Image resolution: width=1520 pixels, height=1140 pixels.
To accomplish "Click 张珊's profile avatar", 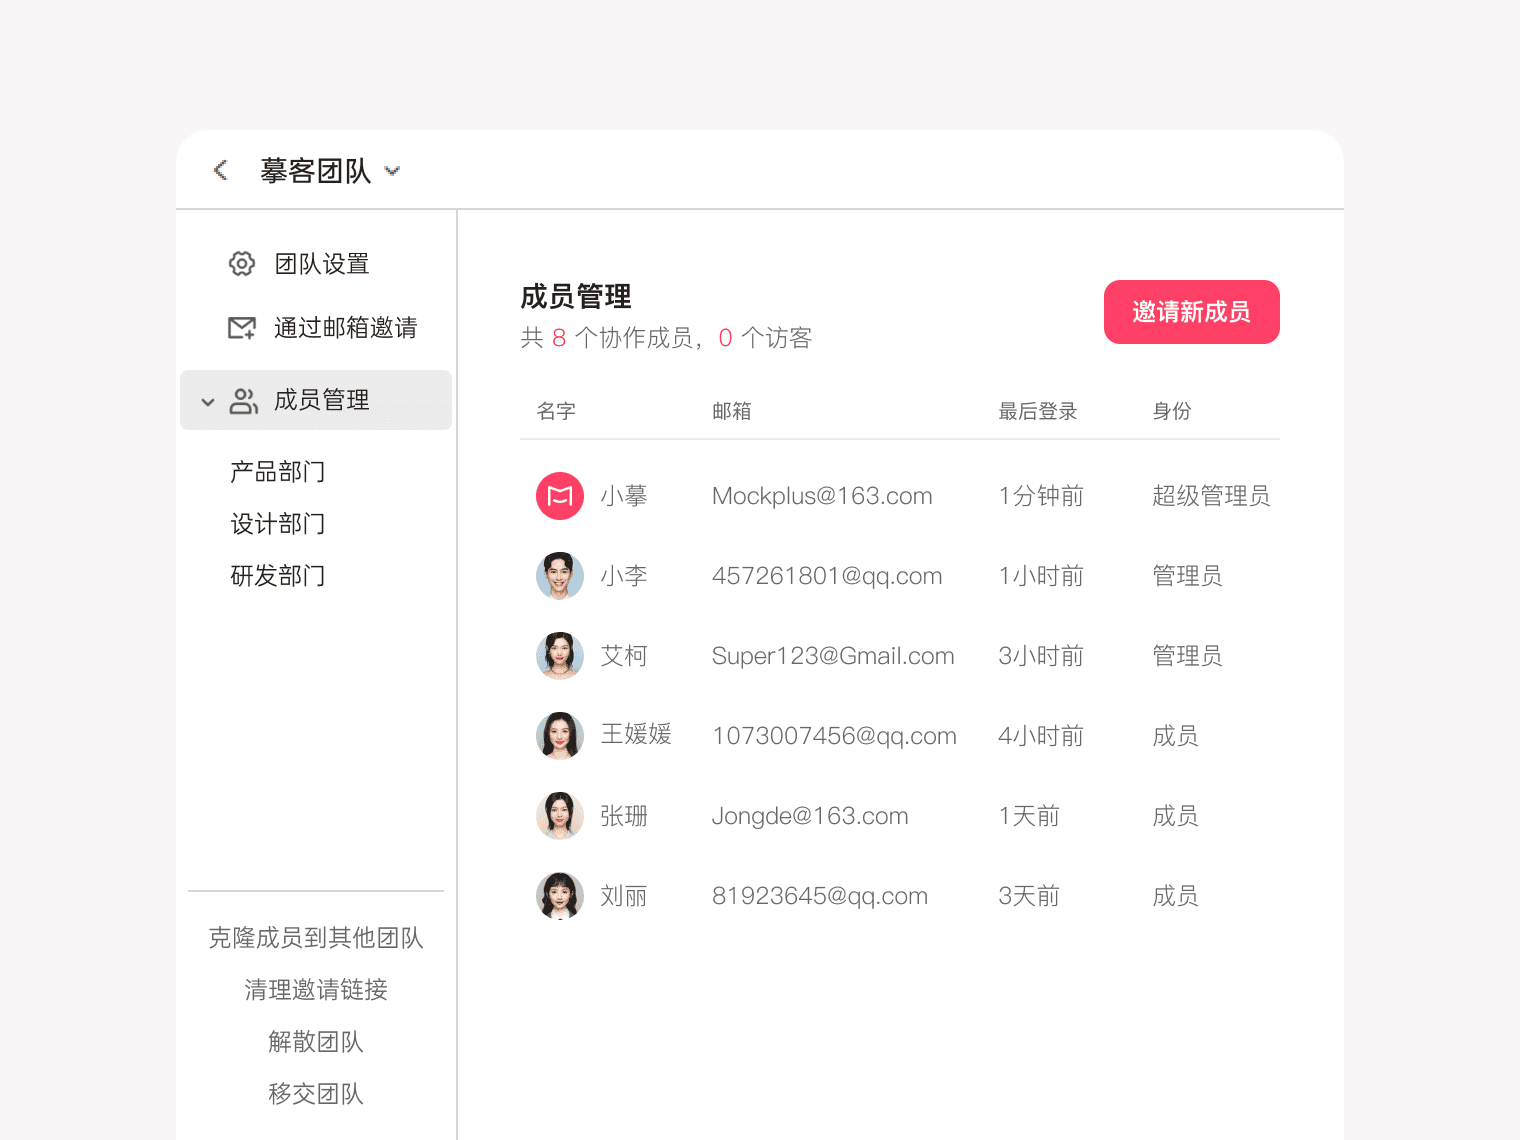I will [560, 816].
